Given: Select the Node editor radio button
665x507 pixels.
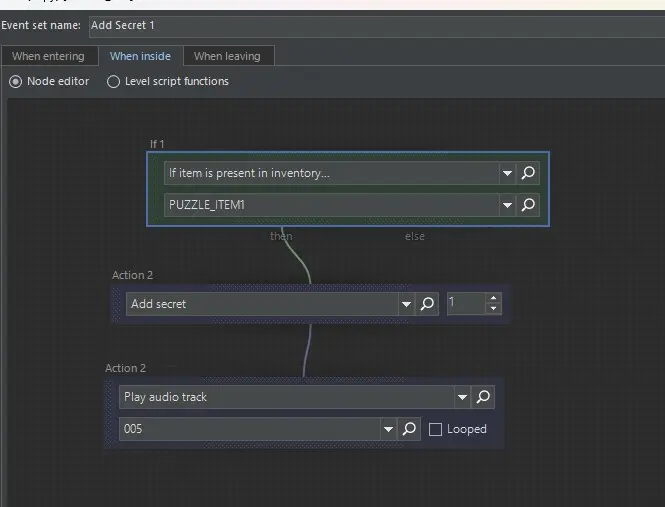Looking at the screenshot, I should [15, 81].
